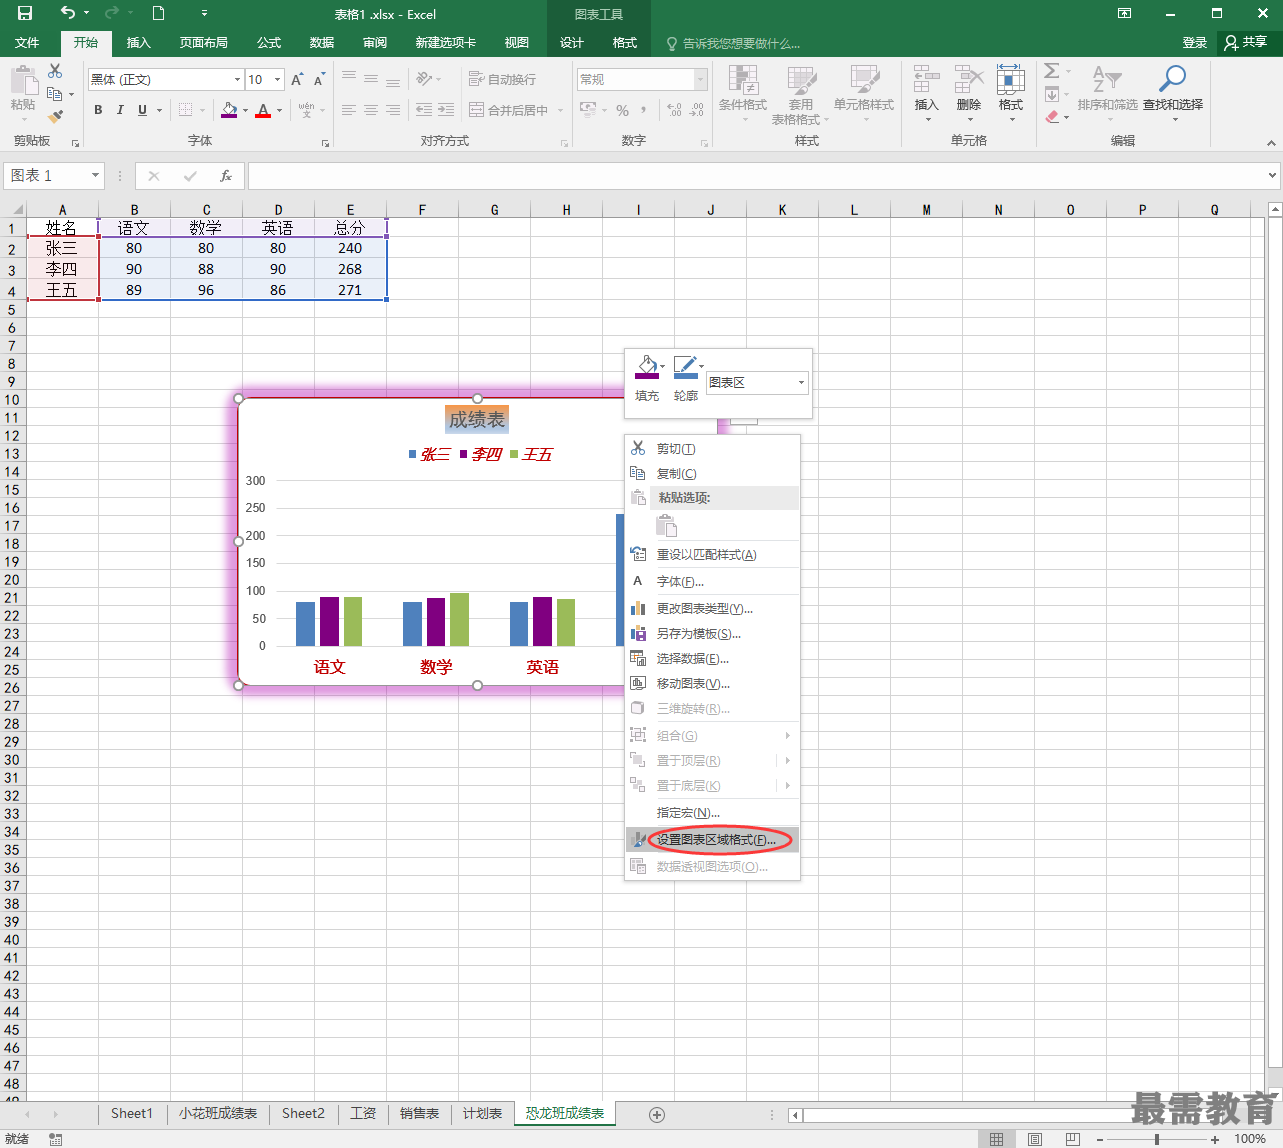Toggle Bold formatting
1283x1148 pixels.
(x=98, y=110)
